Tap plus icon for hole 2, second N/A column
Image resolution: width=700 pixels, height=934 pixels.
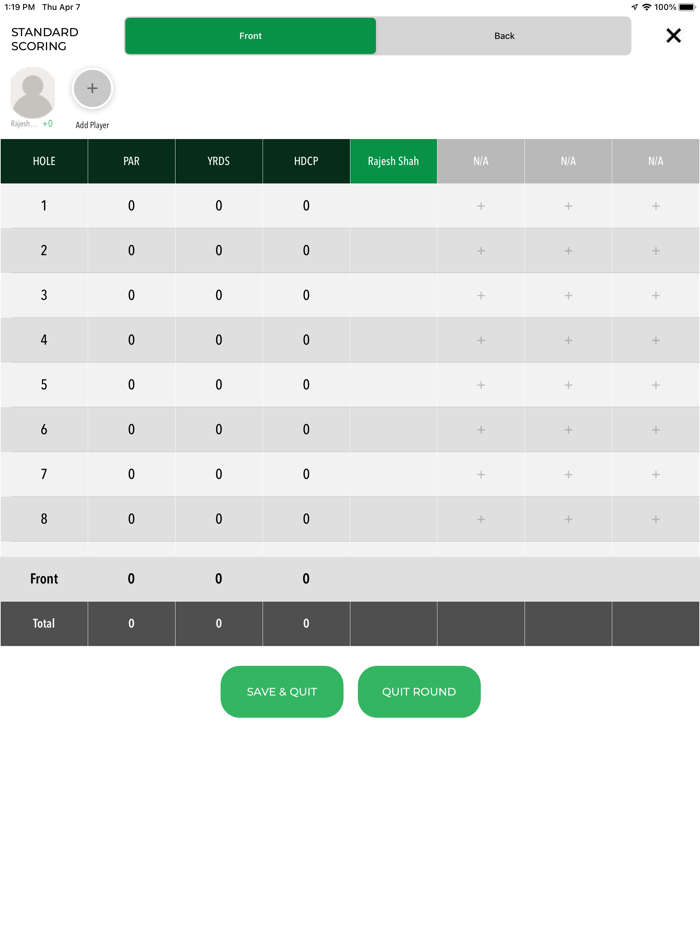[568, 251]
